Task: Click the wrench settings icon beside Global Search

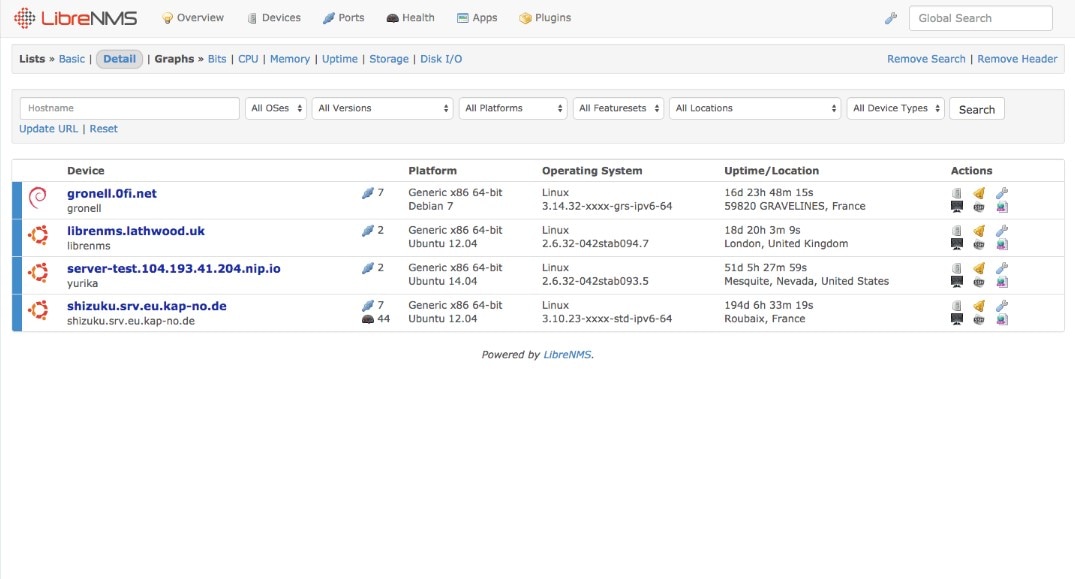Action: click(891, 18)
